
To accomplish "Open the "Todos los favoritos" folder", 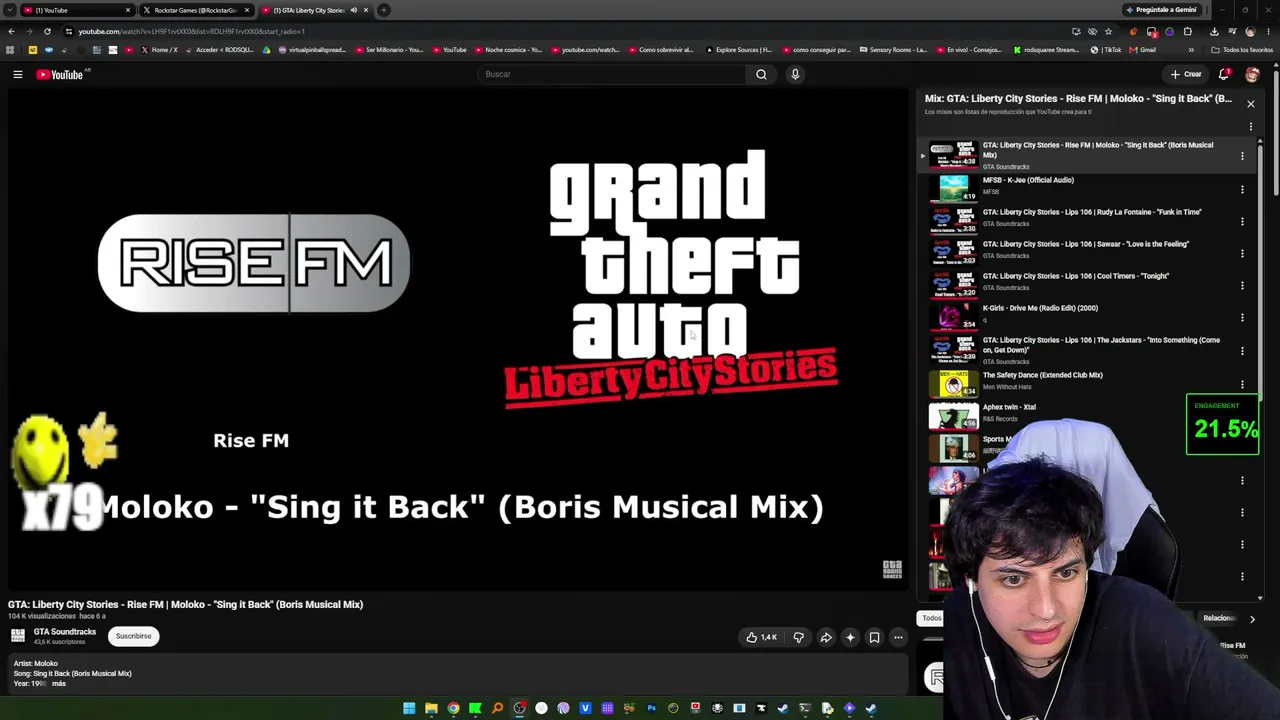I will [1242, 50].
